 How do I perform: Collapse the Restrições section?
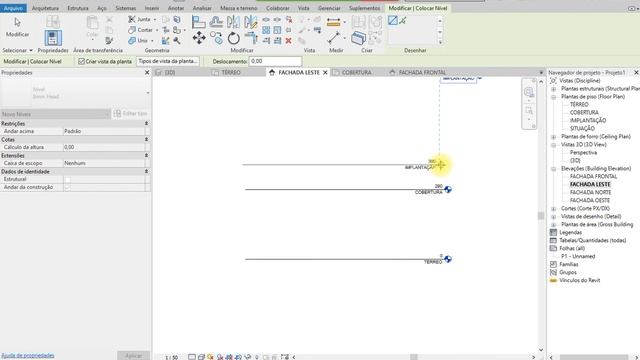point(146,123)
